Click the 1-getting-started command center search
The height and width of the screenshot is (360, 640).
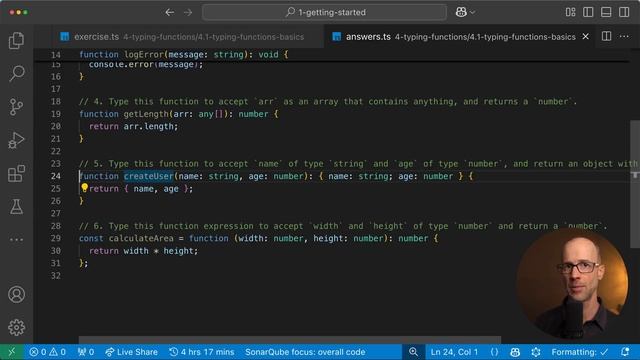324,12
